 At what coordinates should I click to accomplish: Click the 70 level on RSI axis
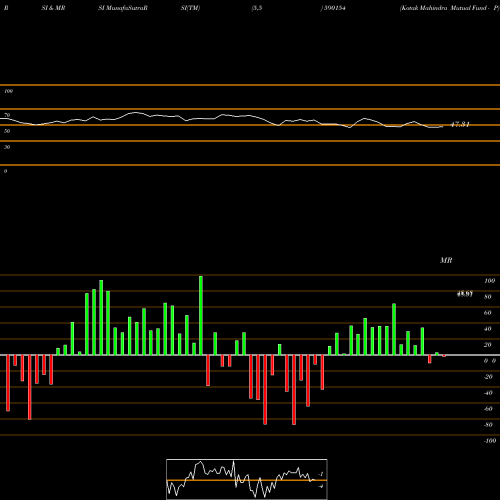tap(7, 115)
